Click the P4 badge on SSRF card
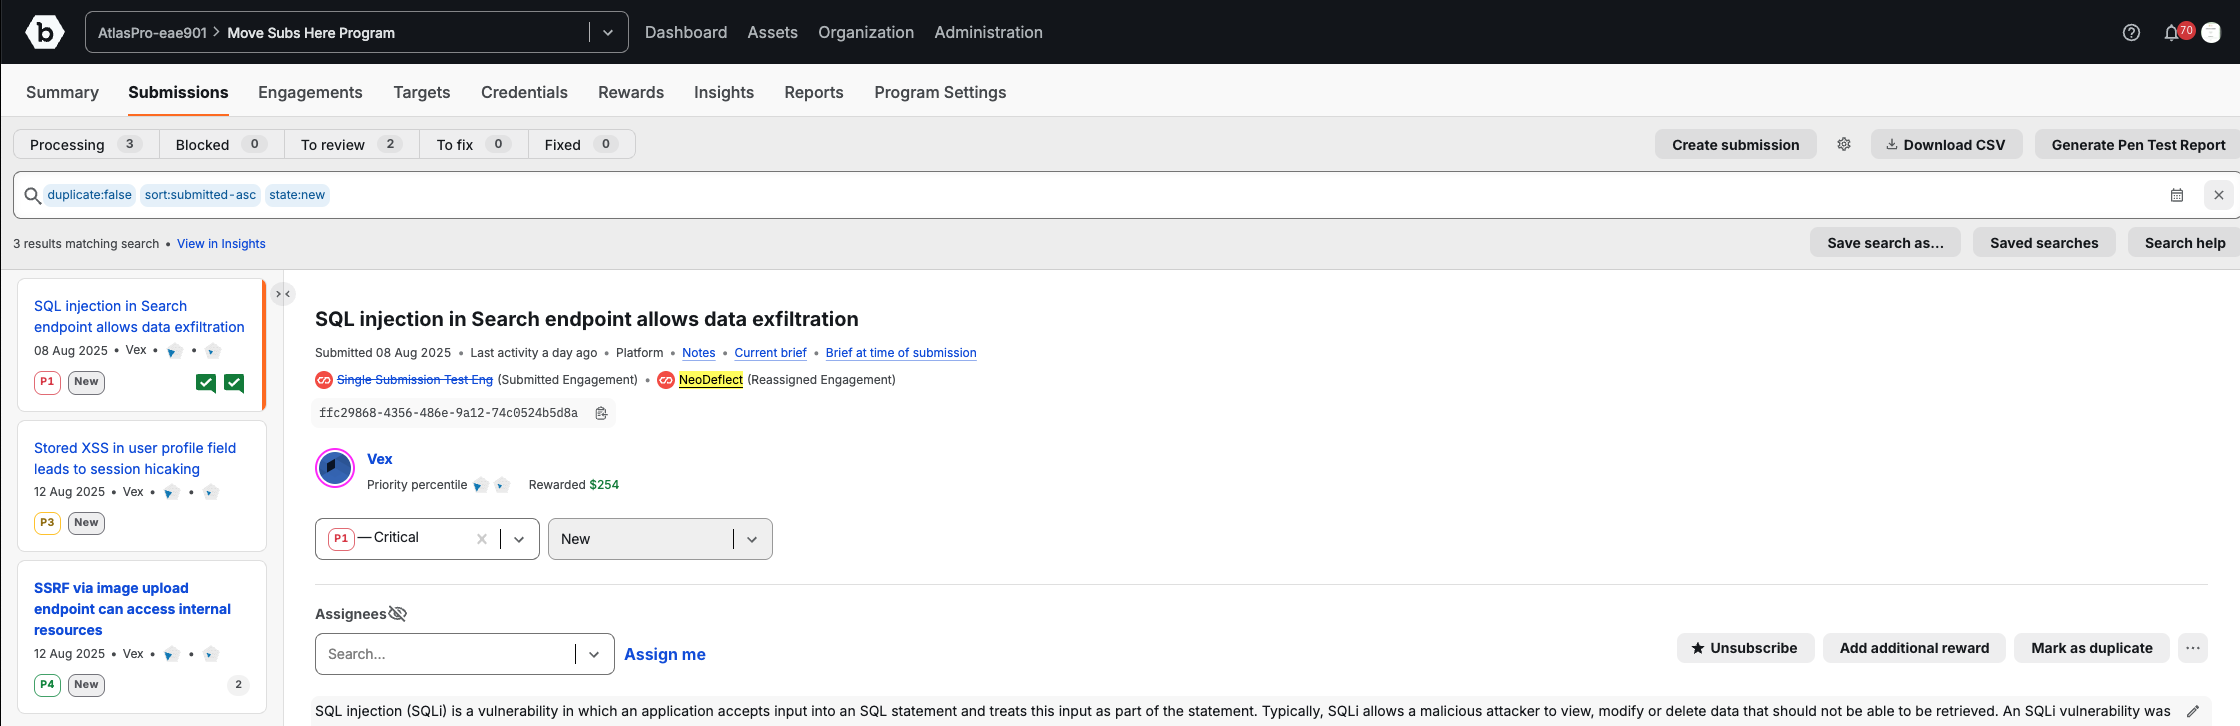The height and width of the screenshot is (726, 2240). 47,685
